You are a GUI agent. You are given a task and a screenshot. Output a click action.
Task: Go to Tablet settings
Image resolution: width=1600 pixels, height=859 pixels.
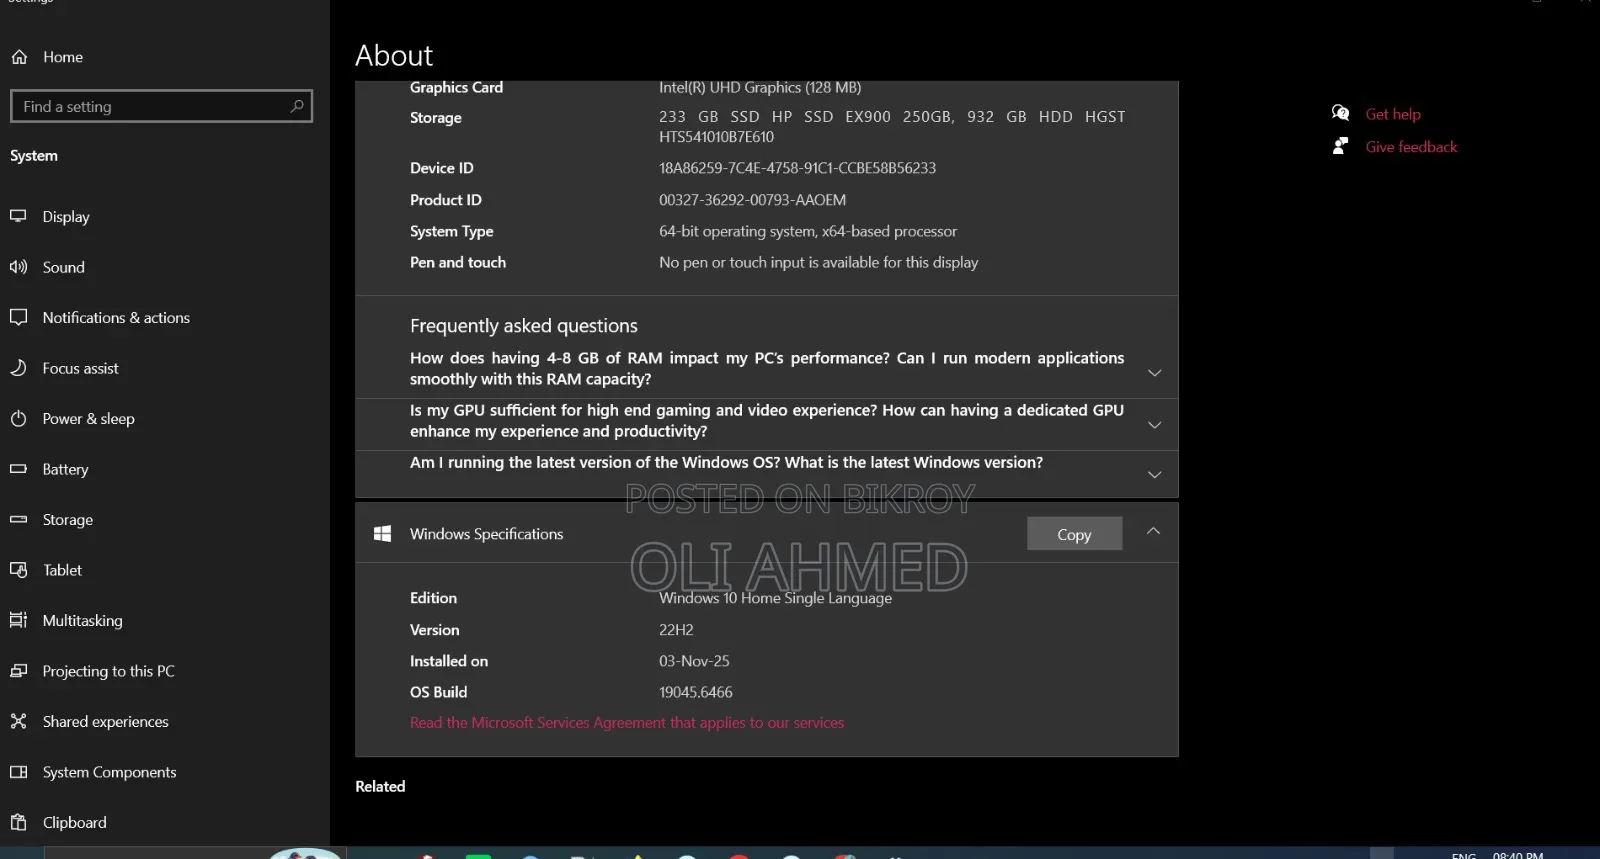click(62, 570)
